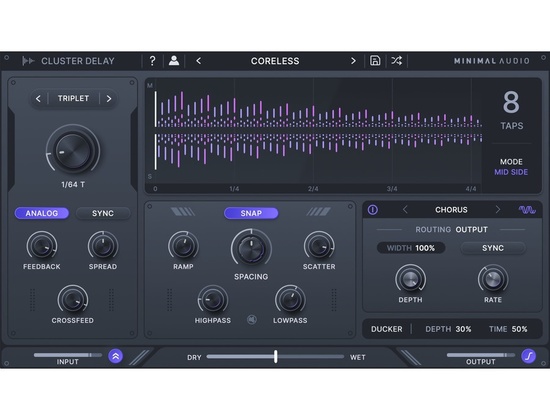This screenshot has height=420, width=550.
Task: Click the ducker TIME 50% value
Action: tap(508, 329)
